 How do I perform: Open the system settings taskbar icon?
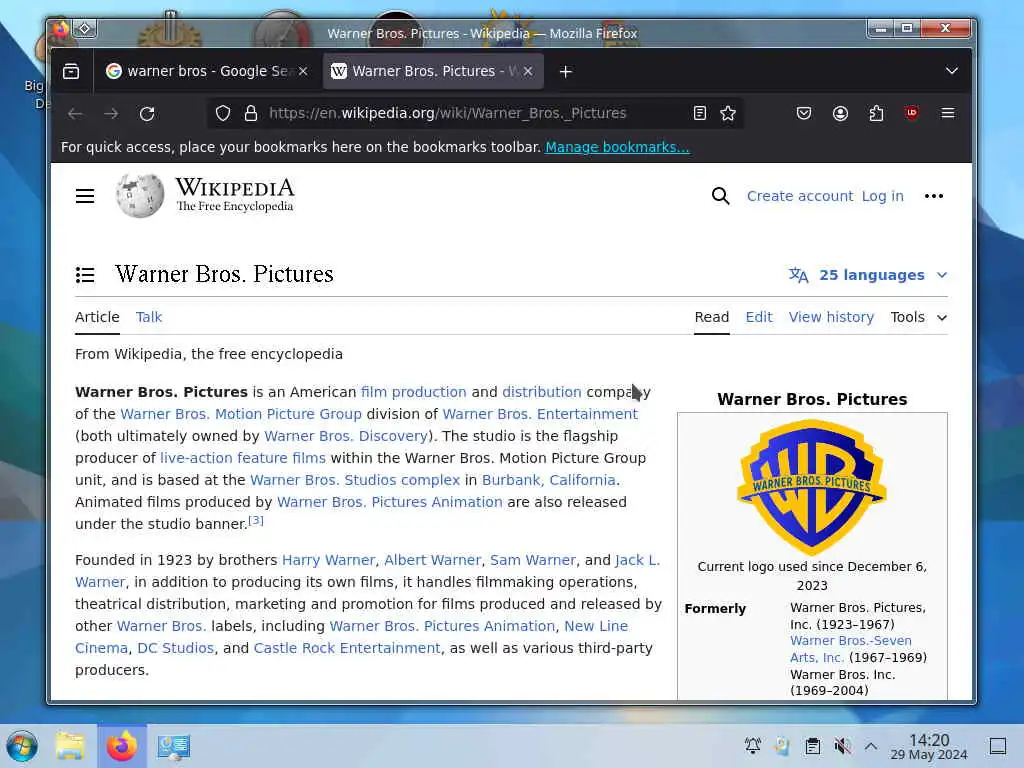[174, 746]
